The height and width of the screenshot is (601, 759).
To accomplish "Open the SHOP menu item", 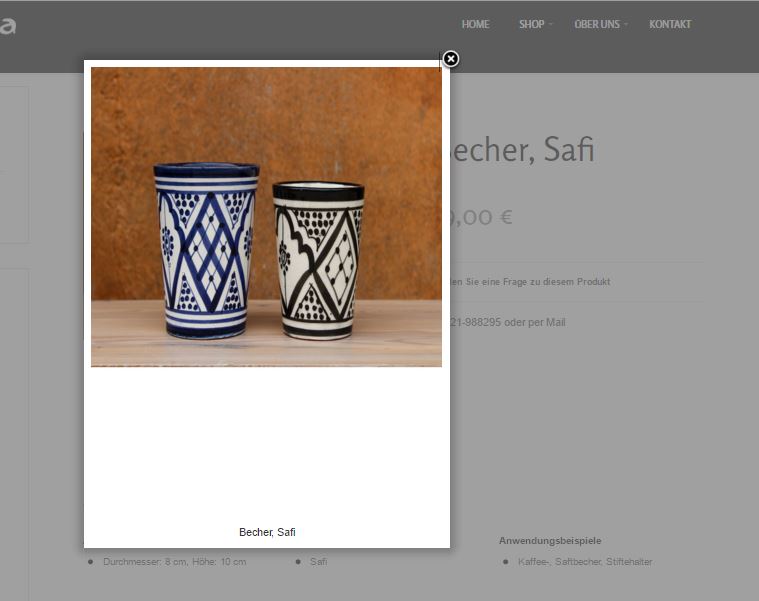I will [x=531, y=24].
